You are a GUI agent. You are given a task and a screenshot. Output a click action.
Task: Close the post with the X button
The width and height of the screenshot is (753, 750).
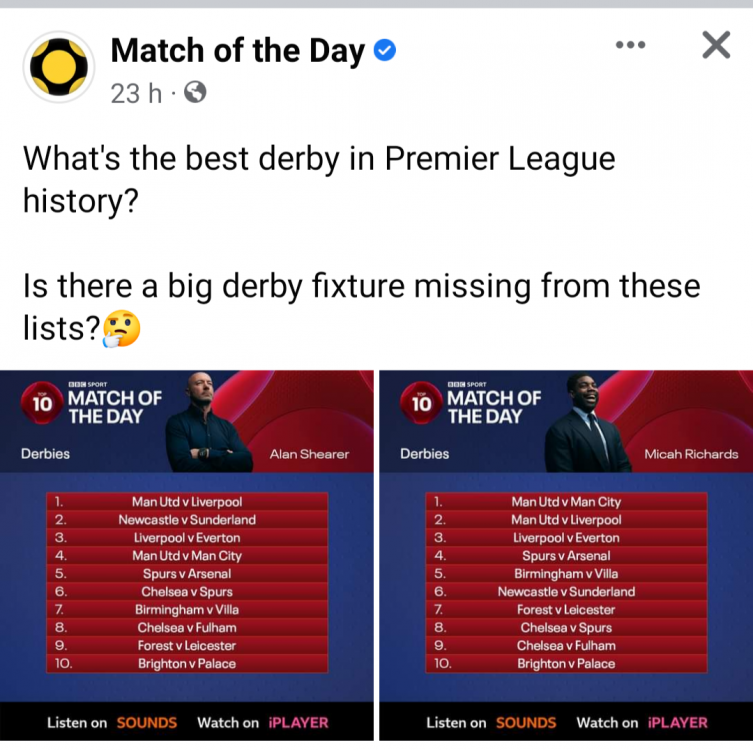point(716,45)
